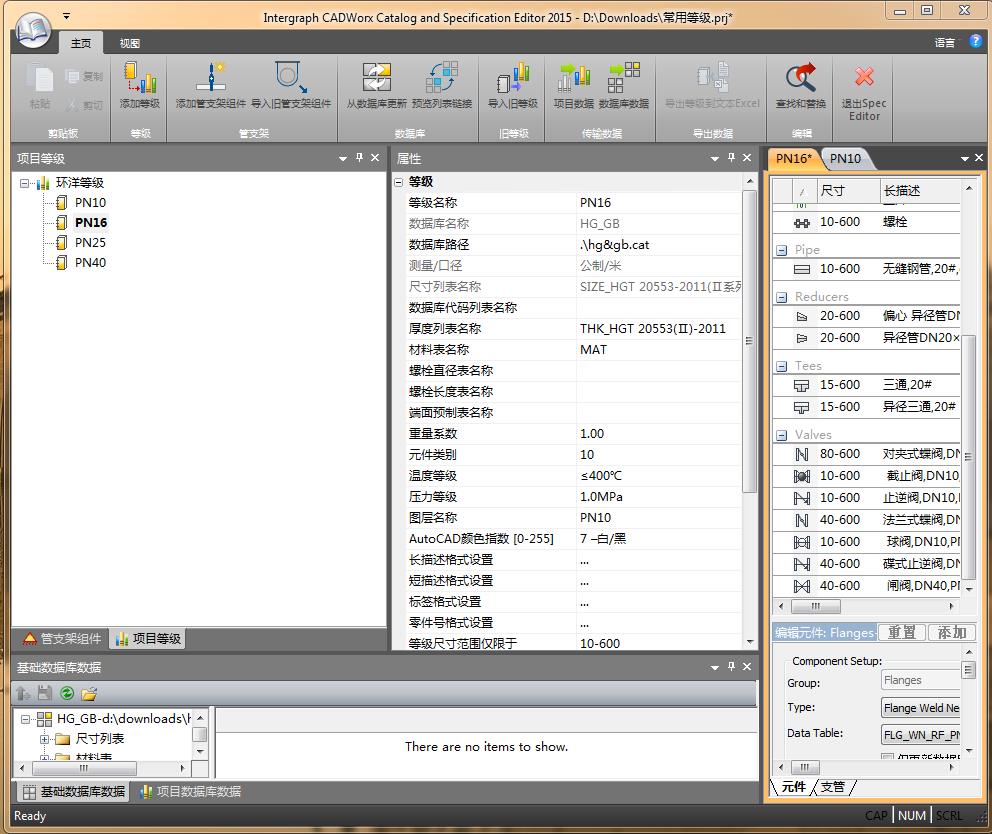This screenshot has height=834, width=992.
Task: Click the 数据库数据 transfer icon
Action: (x=624, y=78)
